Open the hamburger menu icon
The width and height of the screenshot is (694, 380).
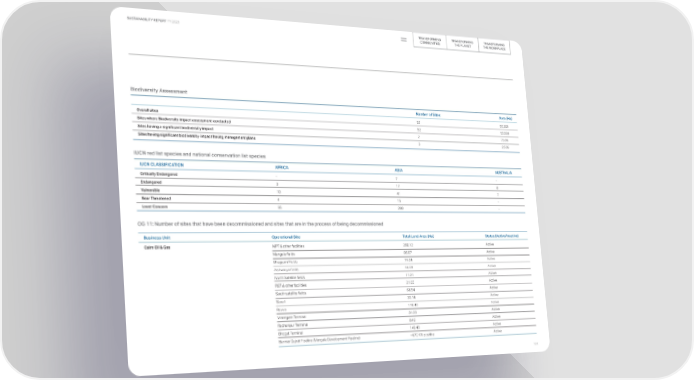[404, 39]
